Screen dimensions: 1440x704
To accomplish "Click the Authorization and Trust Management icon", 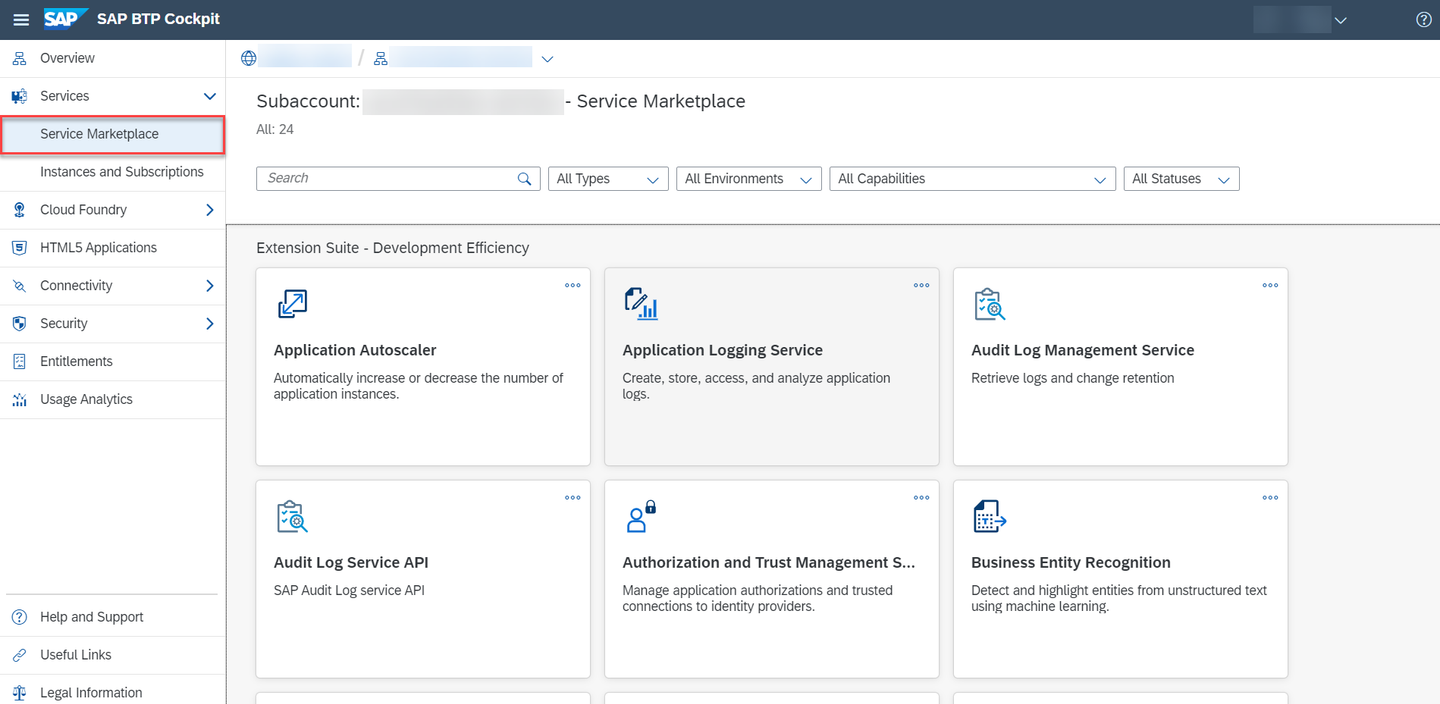I will (x=641, y=516).
